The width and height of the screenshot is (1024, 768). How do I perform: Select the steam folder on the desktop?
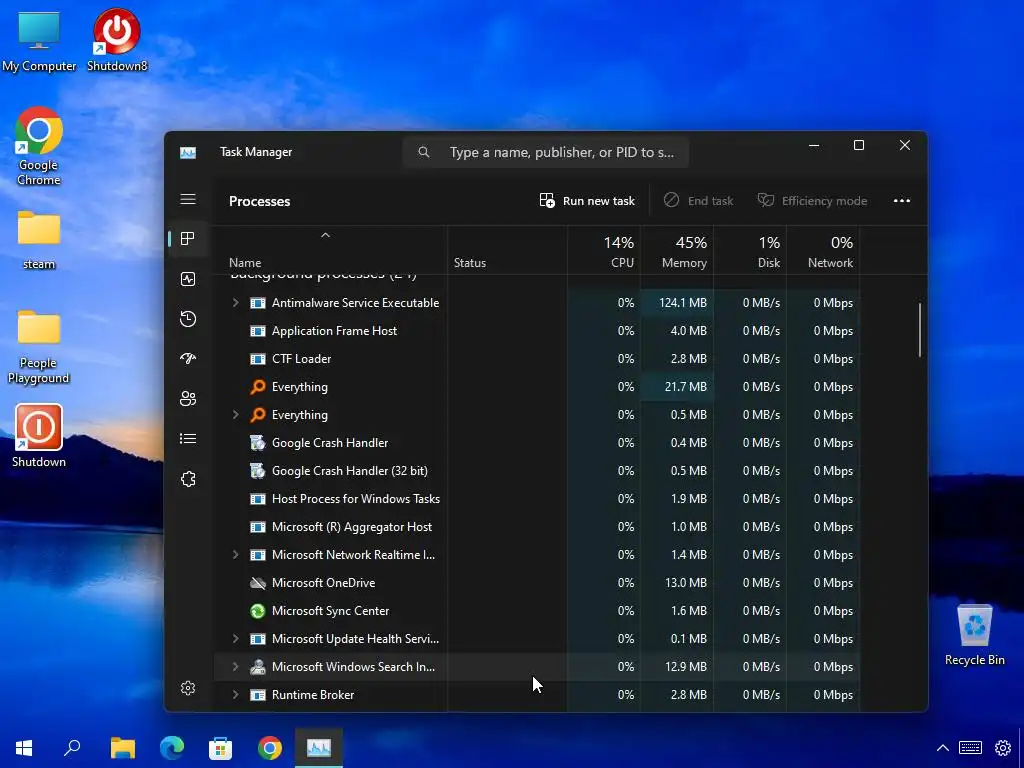tap(39, 240)
